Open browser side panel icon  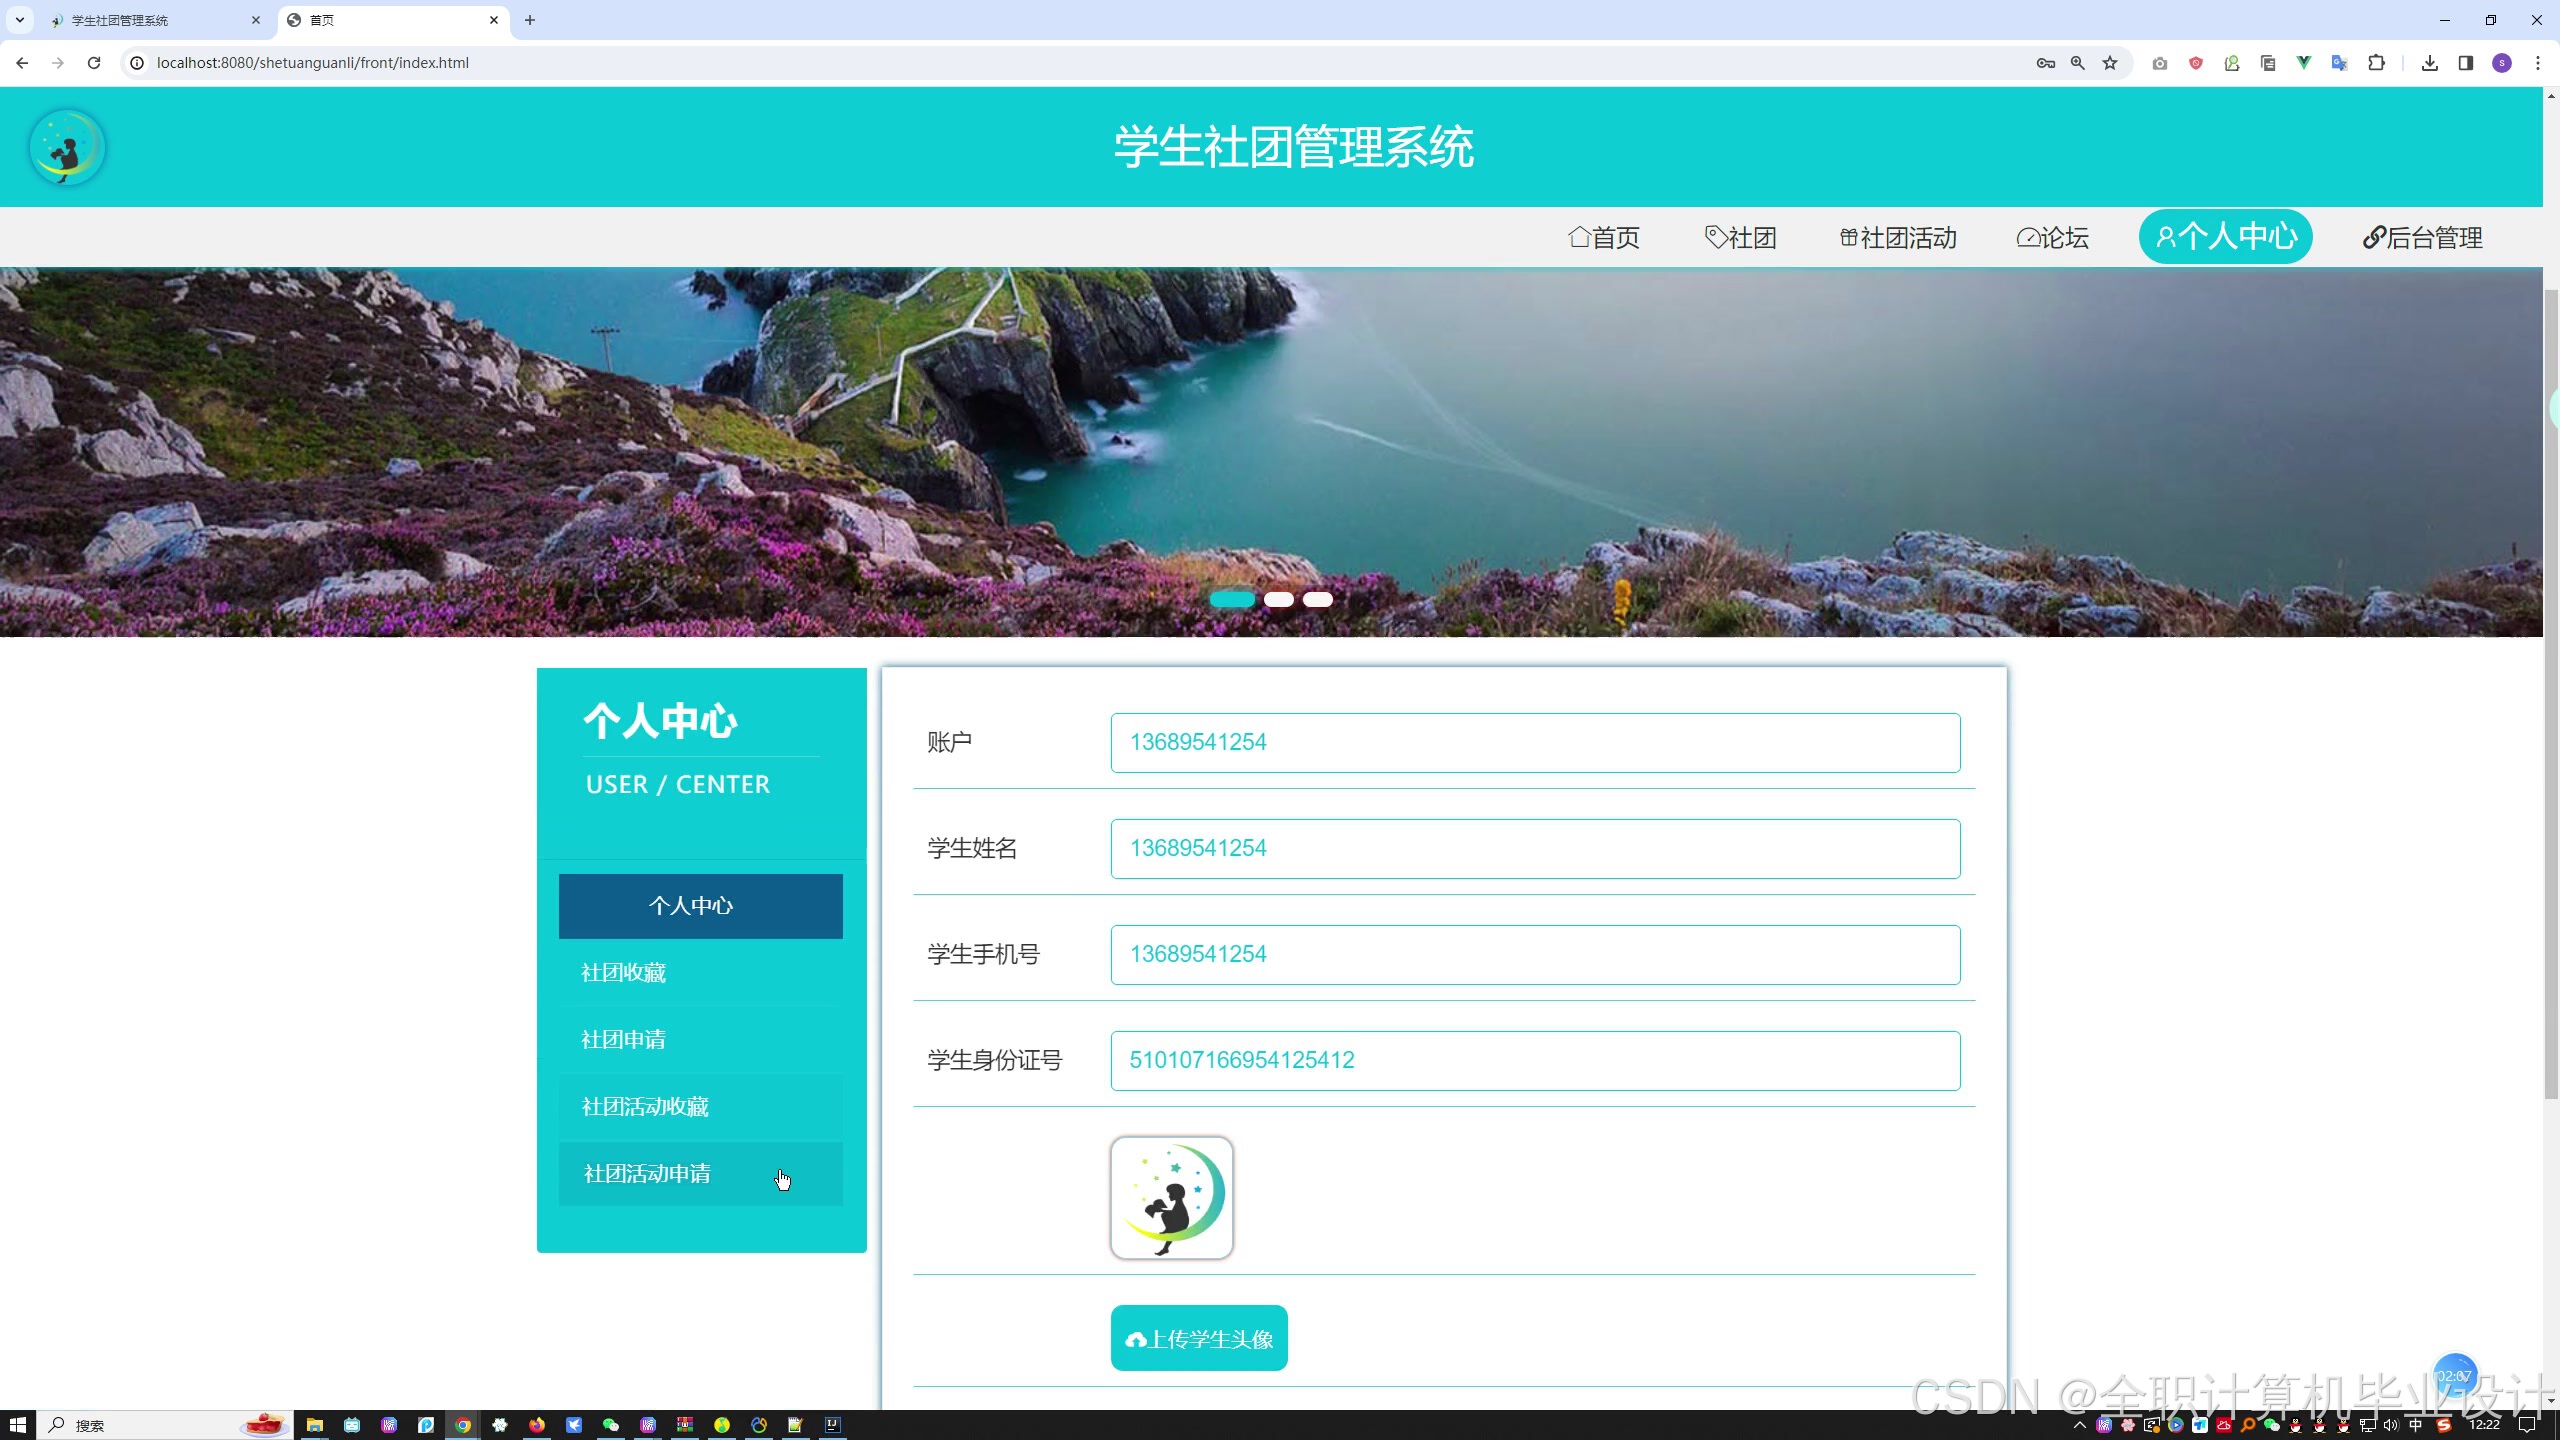tap(2465, 63)
